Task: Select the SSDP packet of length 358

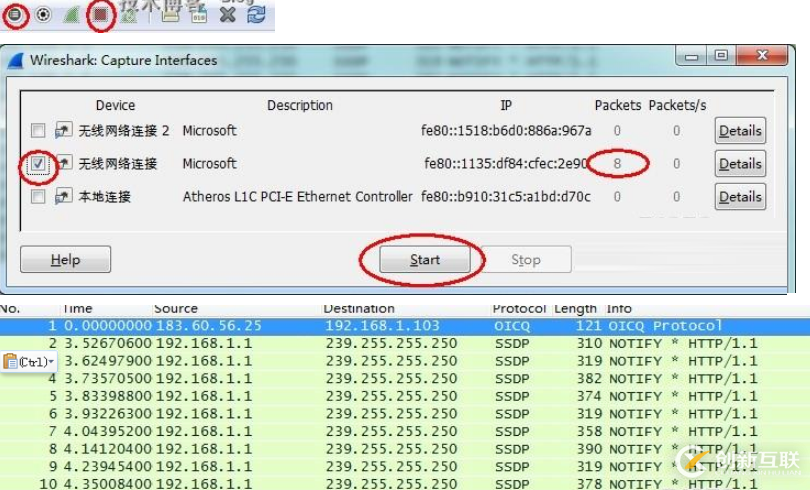Action: (405, 431)
